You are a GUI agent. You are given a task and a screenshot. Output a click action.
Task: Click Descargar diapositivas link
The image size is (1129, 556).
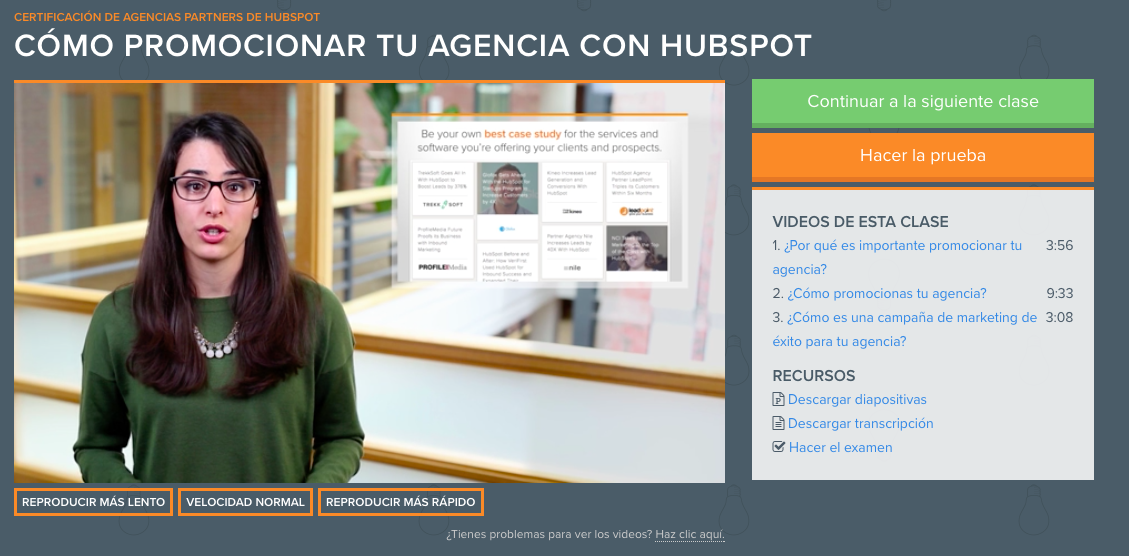857,399
